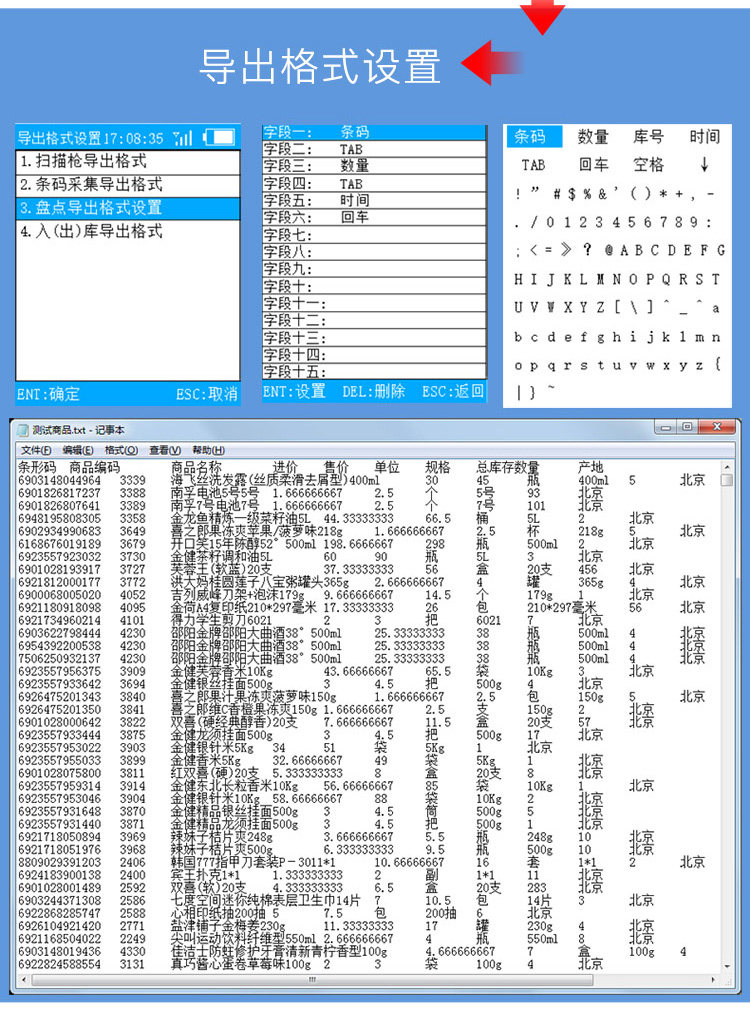Click the vertical scrollbar up arrow
Screen dimensions: 750x1023
tap(727, 468)
